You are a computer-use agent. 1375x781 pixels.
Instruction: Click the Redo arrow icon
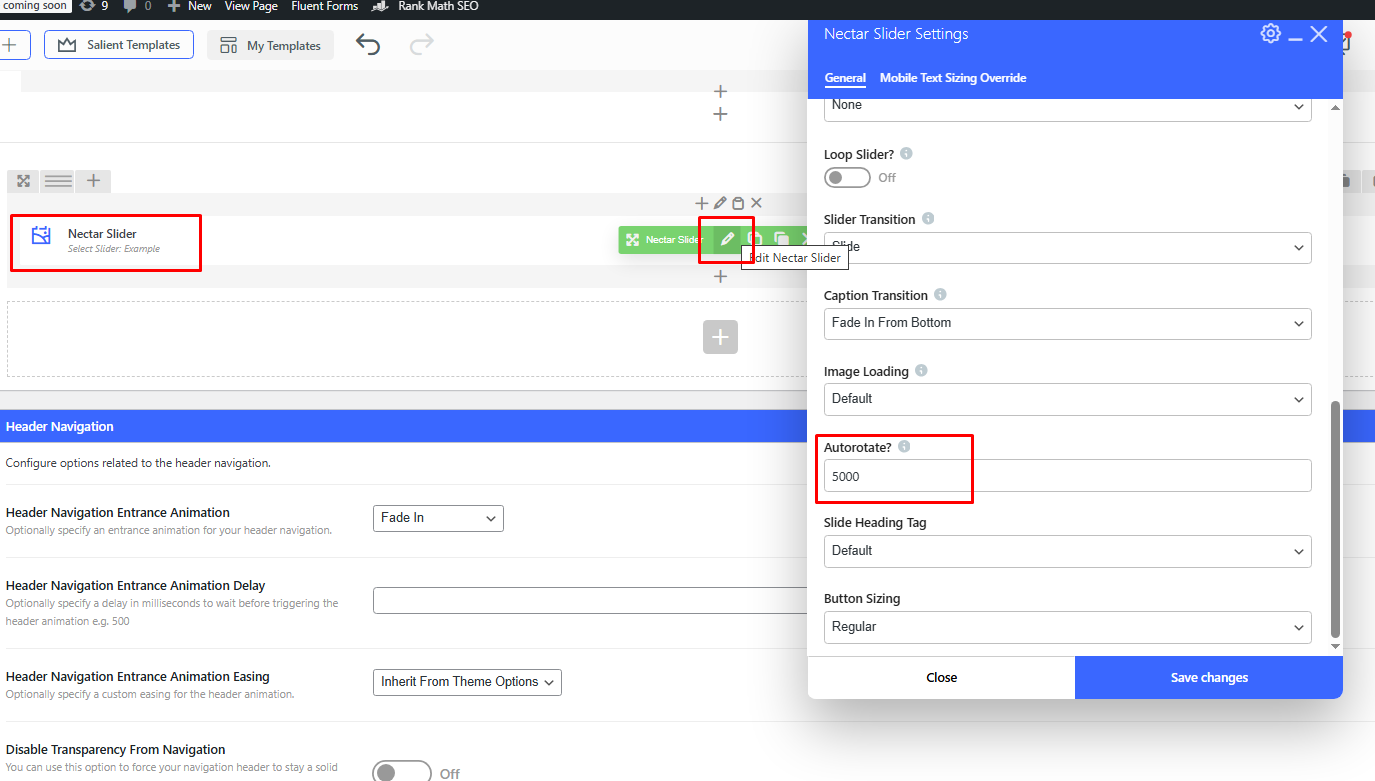(422, 45)
